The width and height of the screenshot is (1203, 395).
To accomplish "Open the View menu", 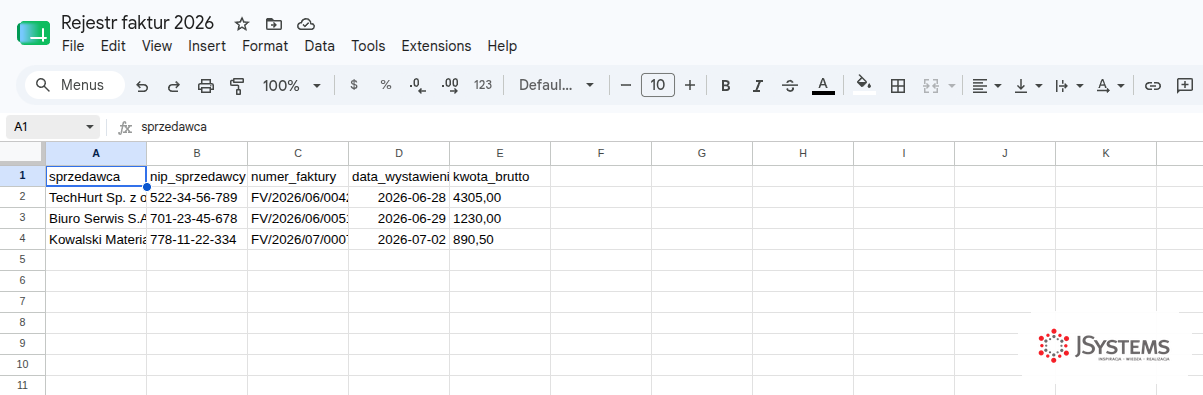I will pos(157,46).
